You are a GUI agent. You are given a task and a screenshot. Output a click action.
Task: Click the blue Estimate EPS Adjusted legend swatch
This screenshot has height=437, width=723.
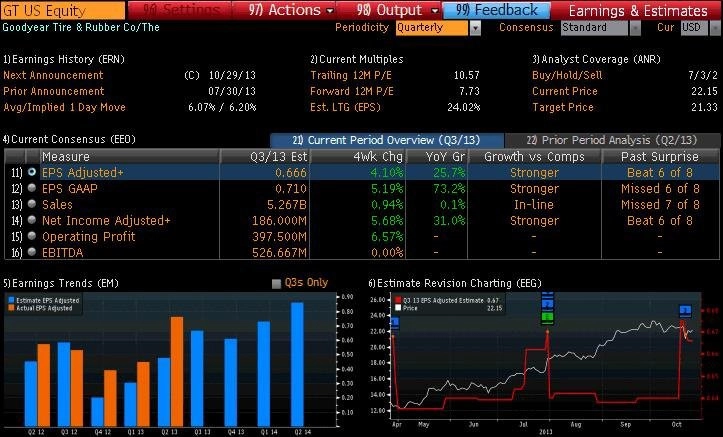coord(11,300)
